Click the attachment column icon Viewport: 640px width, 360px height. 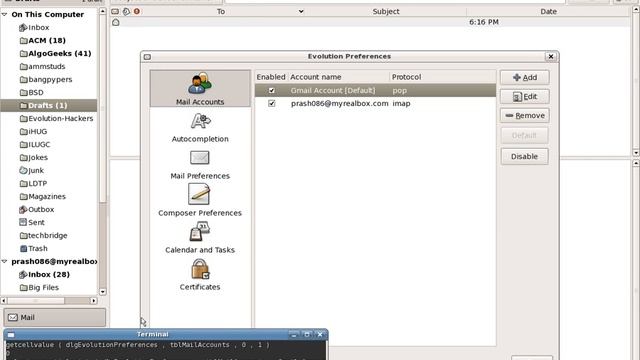pyautogui.click(x=127, y=11)
